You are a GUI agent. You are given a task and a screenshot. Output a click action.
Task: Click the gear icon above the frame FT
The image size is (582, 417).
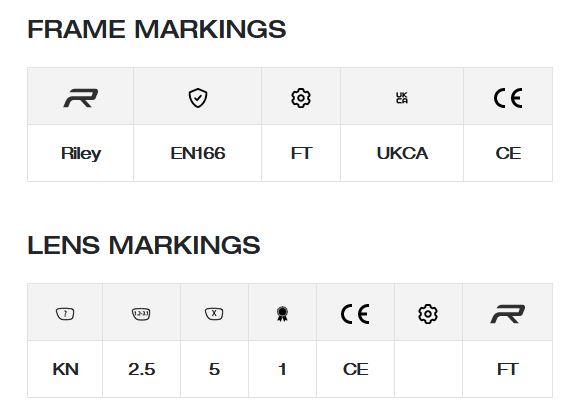[301, 98]
